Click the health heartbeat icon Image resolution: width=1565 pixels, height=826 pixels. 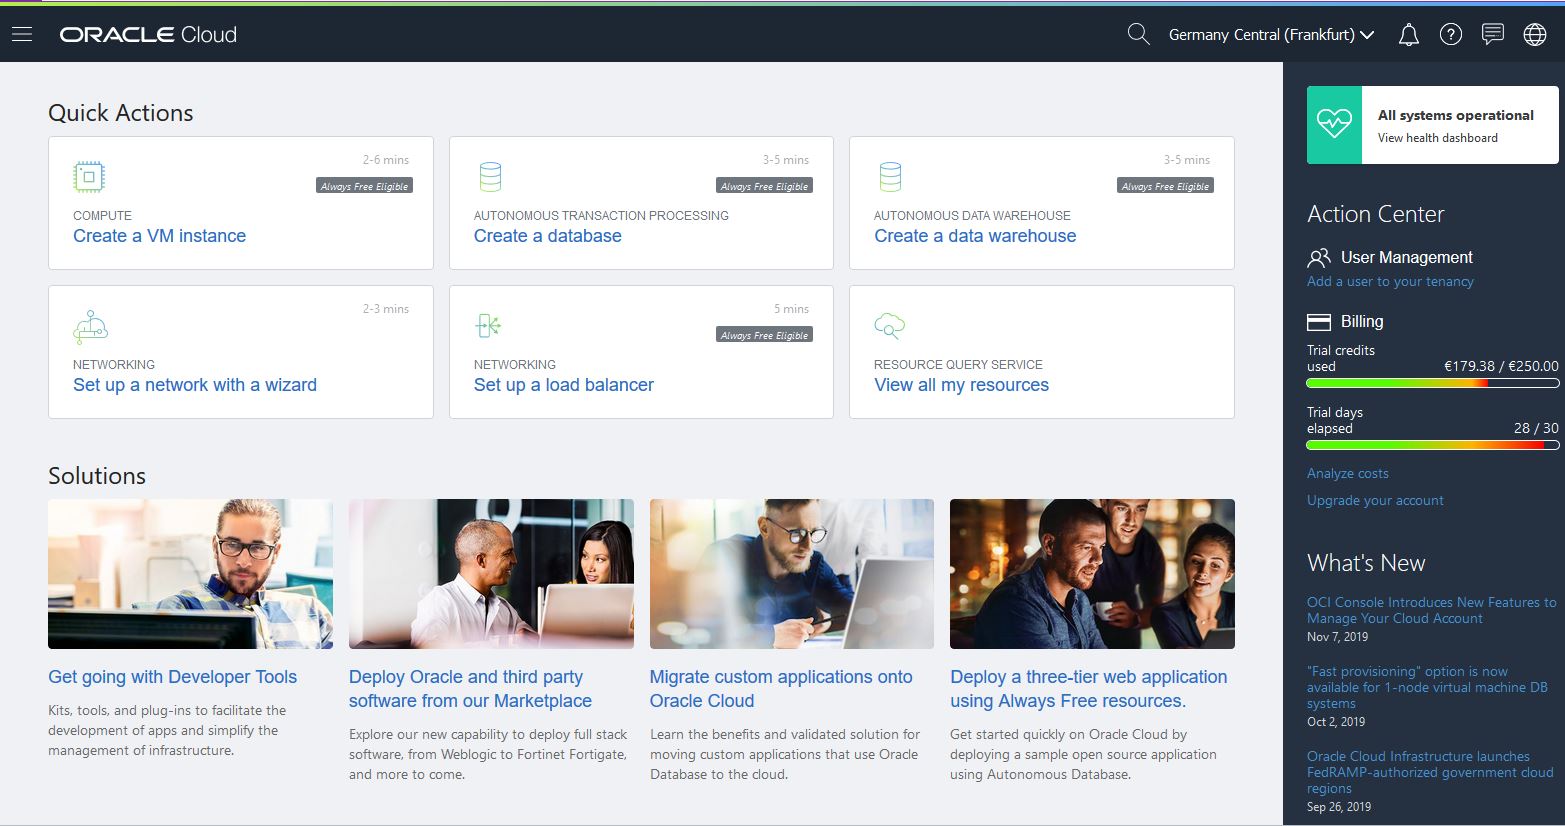point(1334,125)
